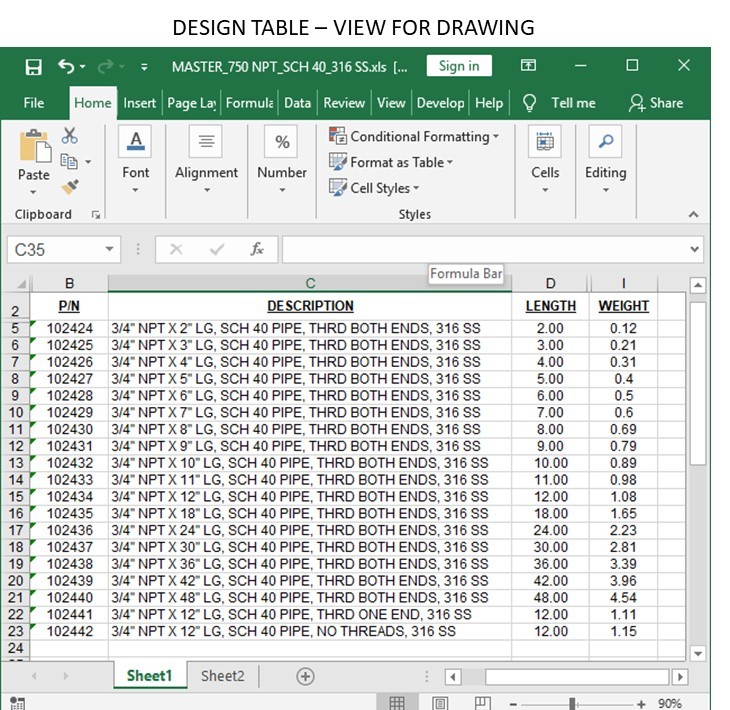The height and width of the screenshot is (710, 730).
Task: Click the greyed Redo arrow
Action: tap(105, 67)
